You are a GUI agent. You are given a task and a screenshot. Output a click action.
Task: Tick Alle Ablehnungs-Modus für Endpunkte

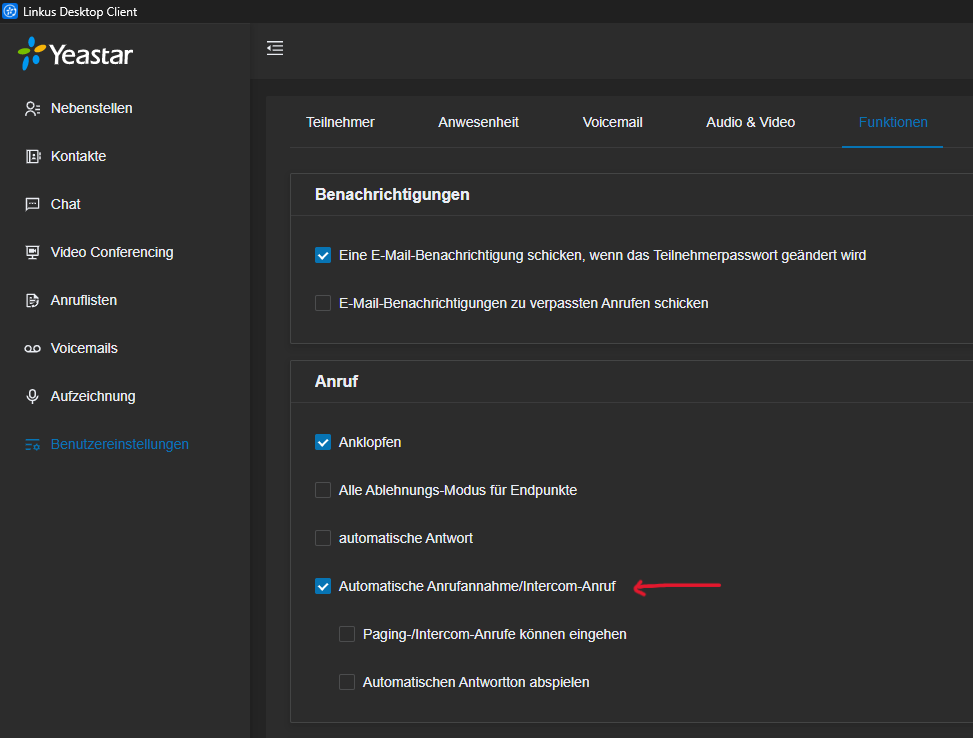click(323, 490)
